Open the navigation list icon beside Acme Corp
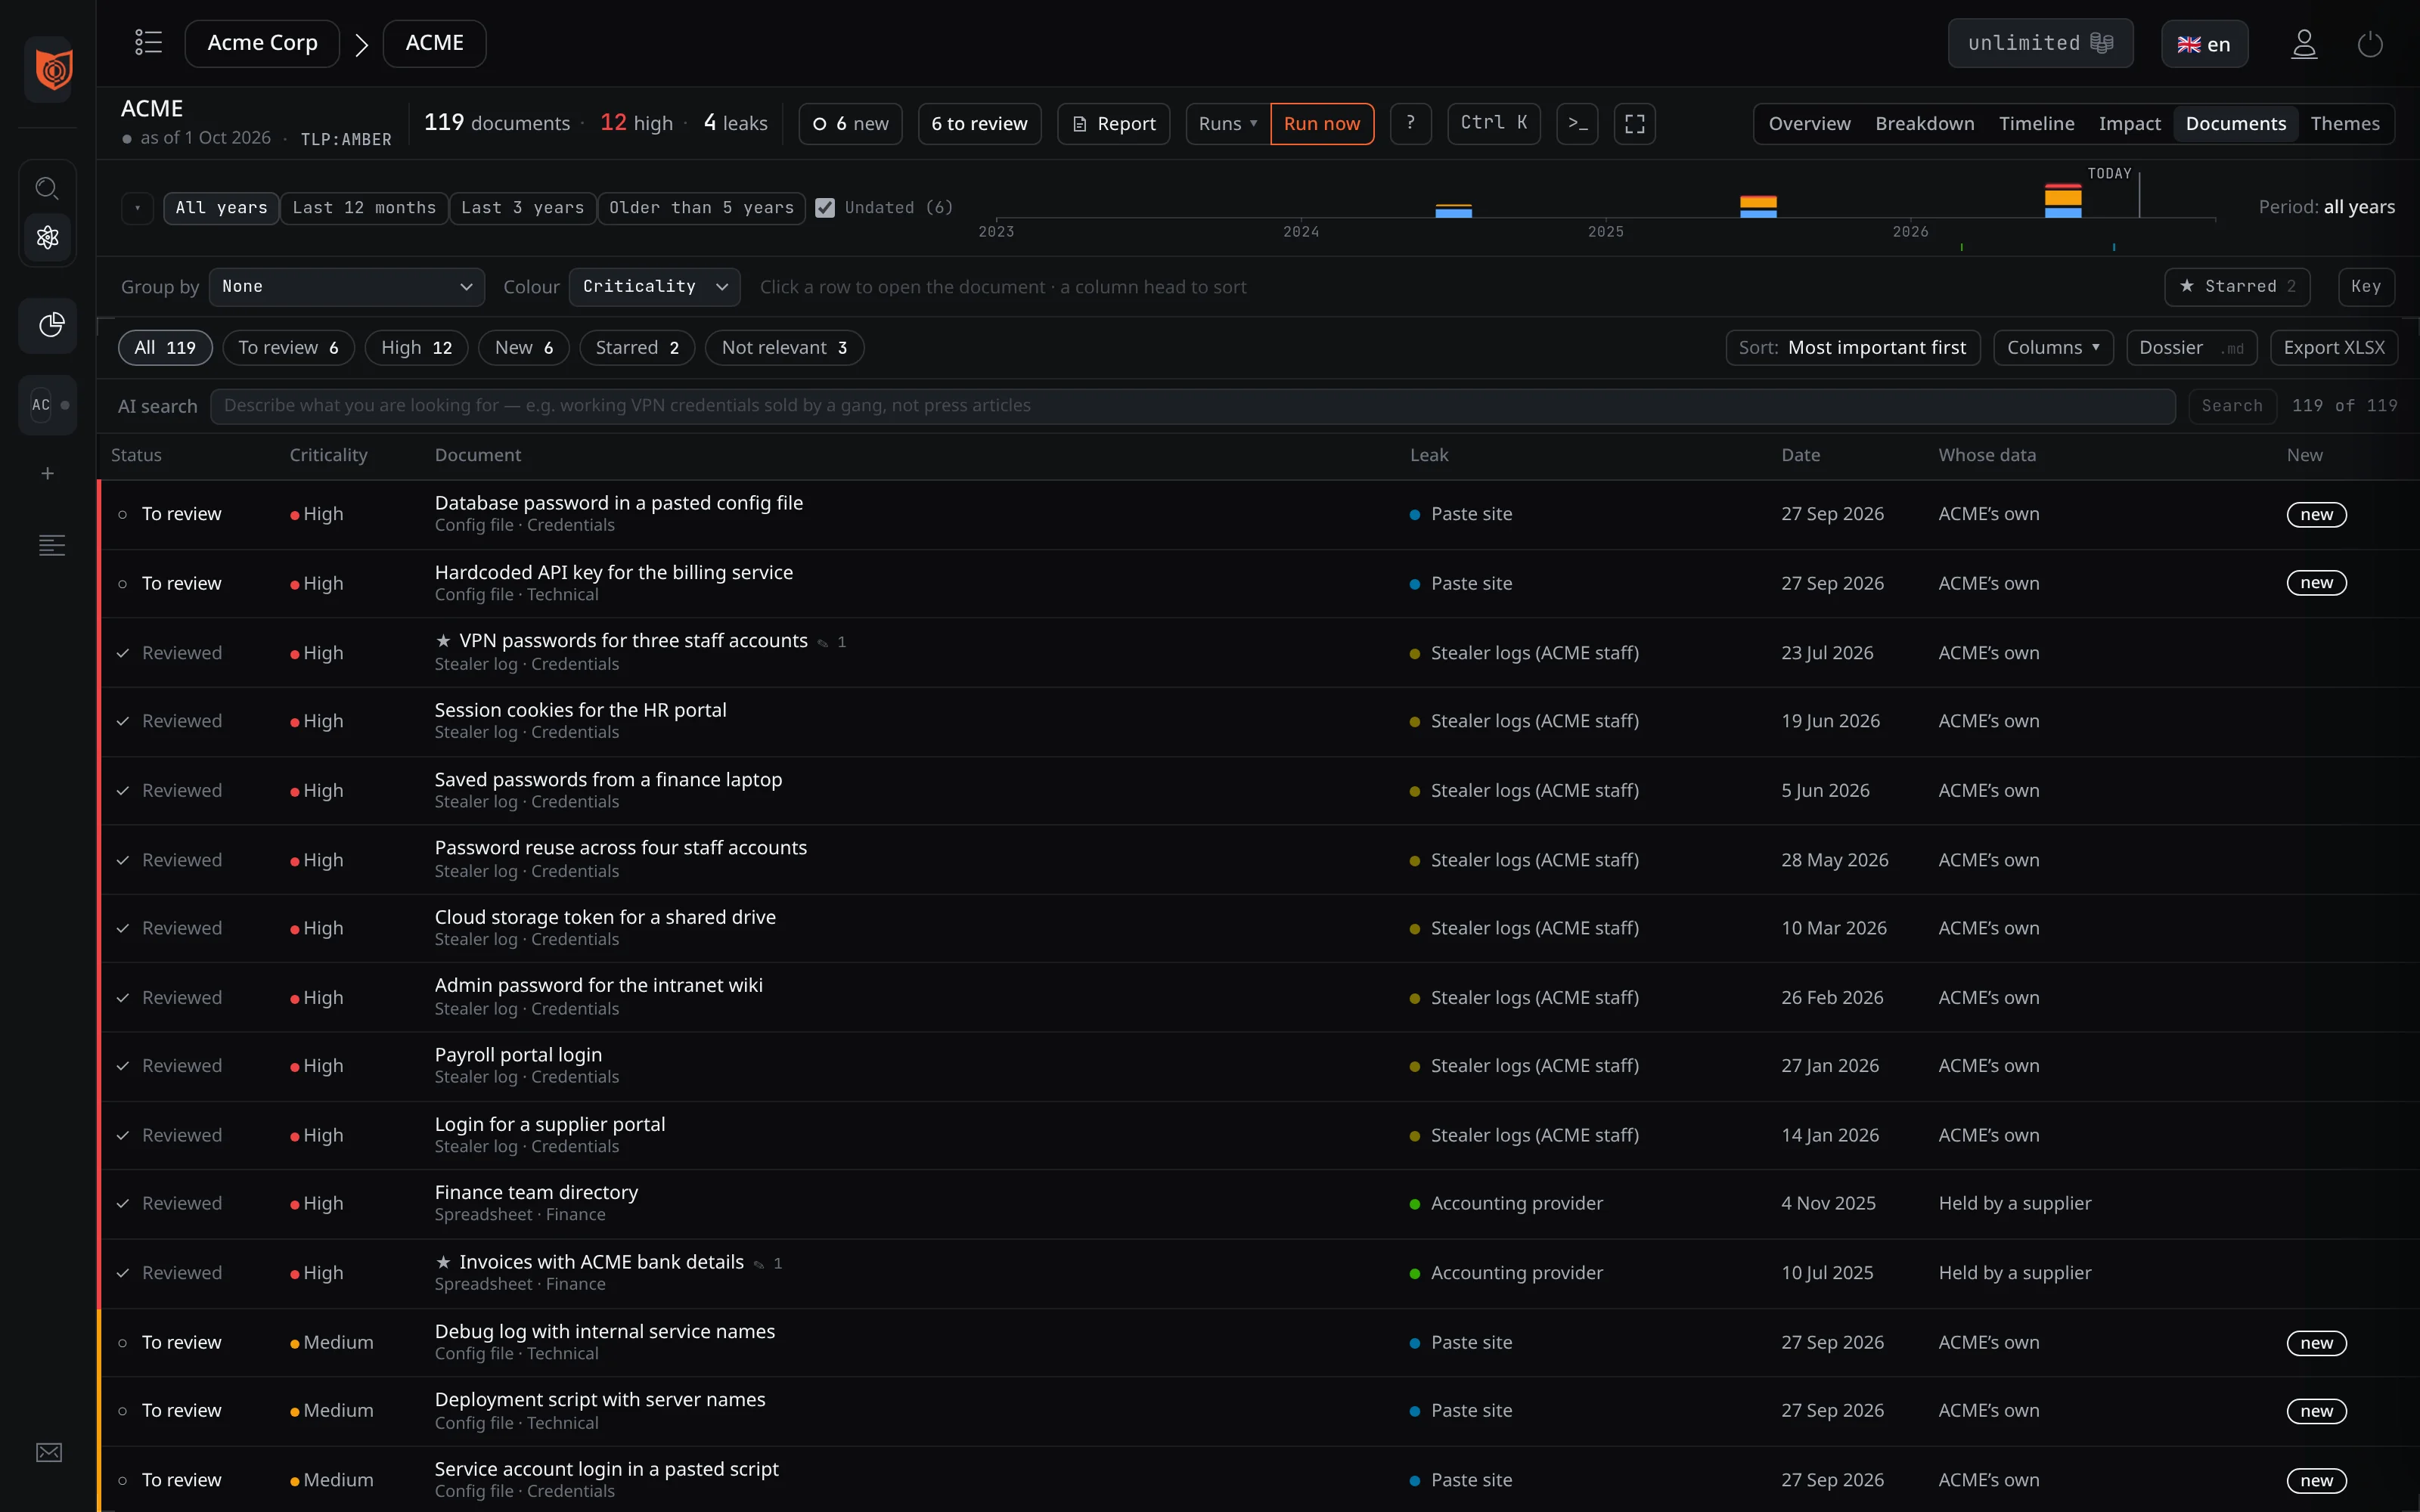 [x=148, y=43]
